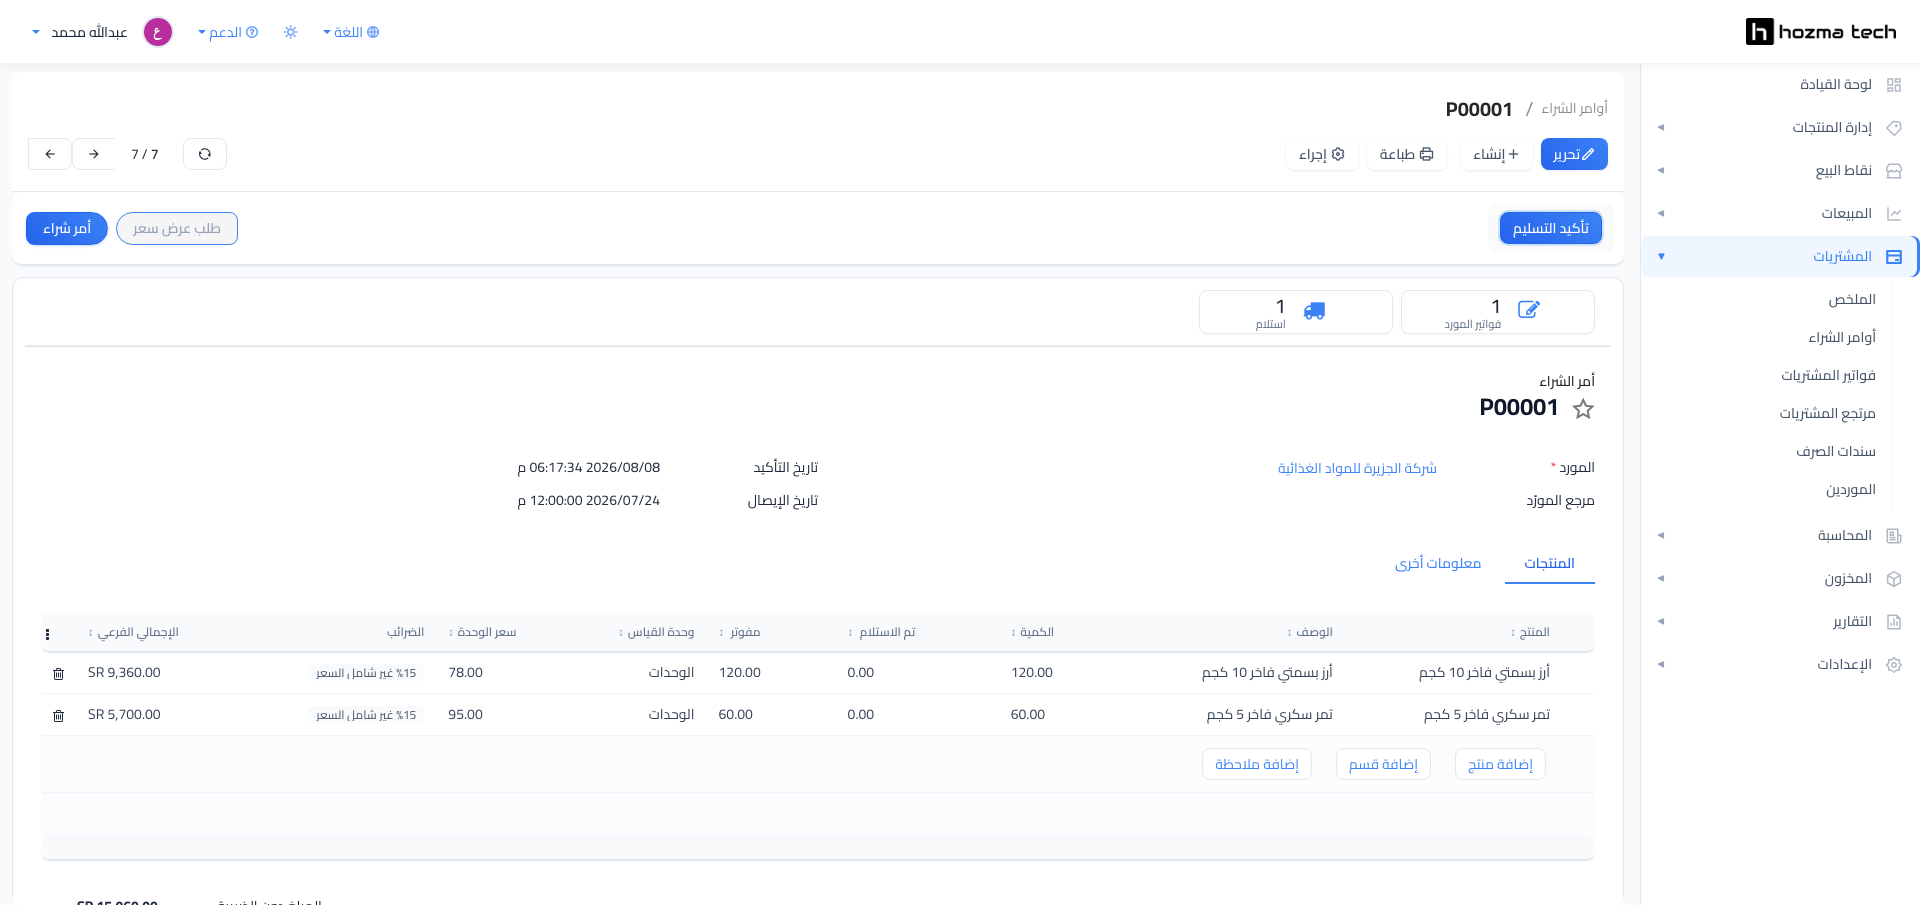Go to previous record arrow
This screenshot has width=1920, height=905.
point(94,154)
